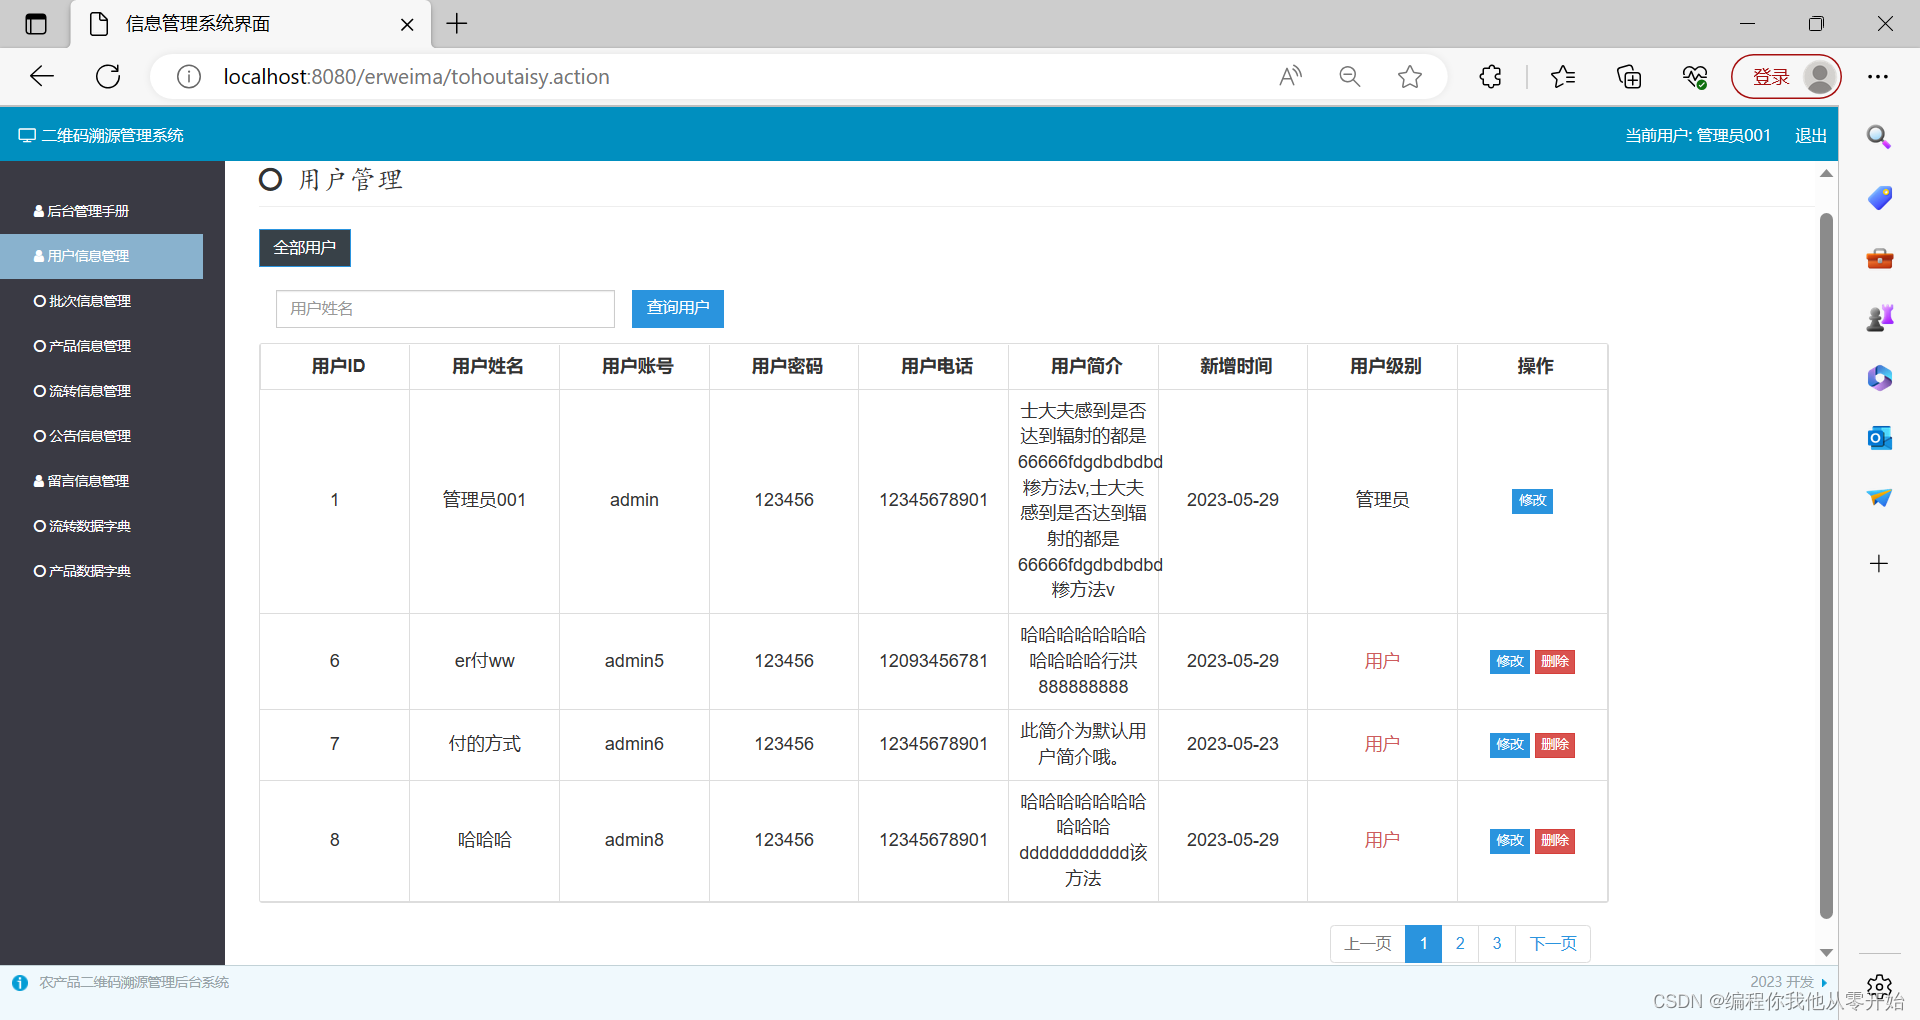The image size is (1920, 1020).
Task: Go to pagination page 3
Action: tap(1497, 944)
